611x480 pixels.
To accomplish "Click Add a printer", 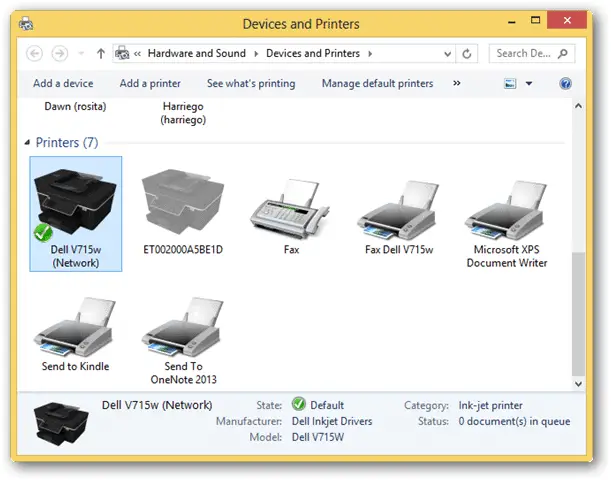I will click(150, 83).
